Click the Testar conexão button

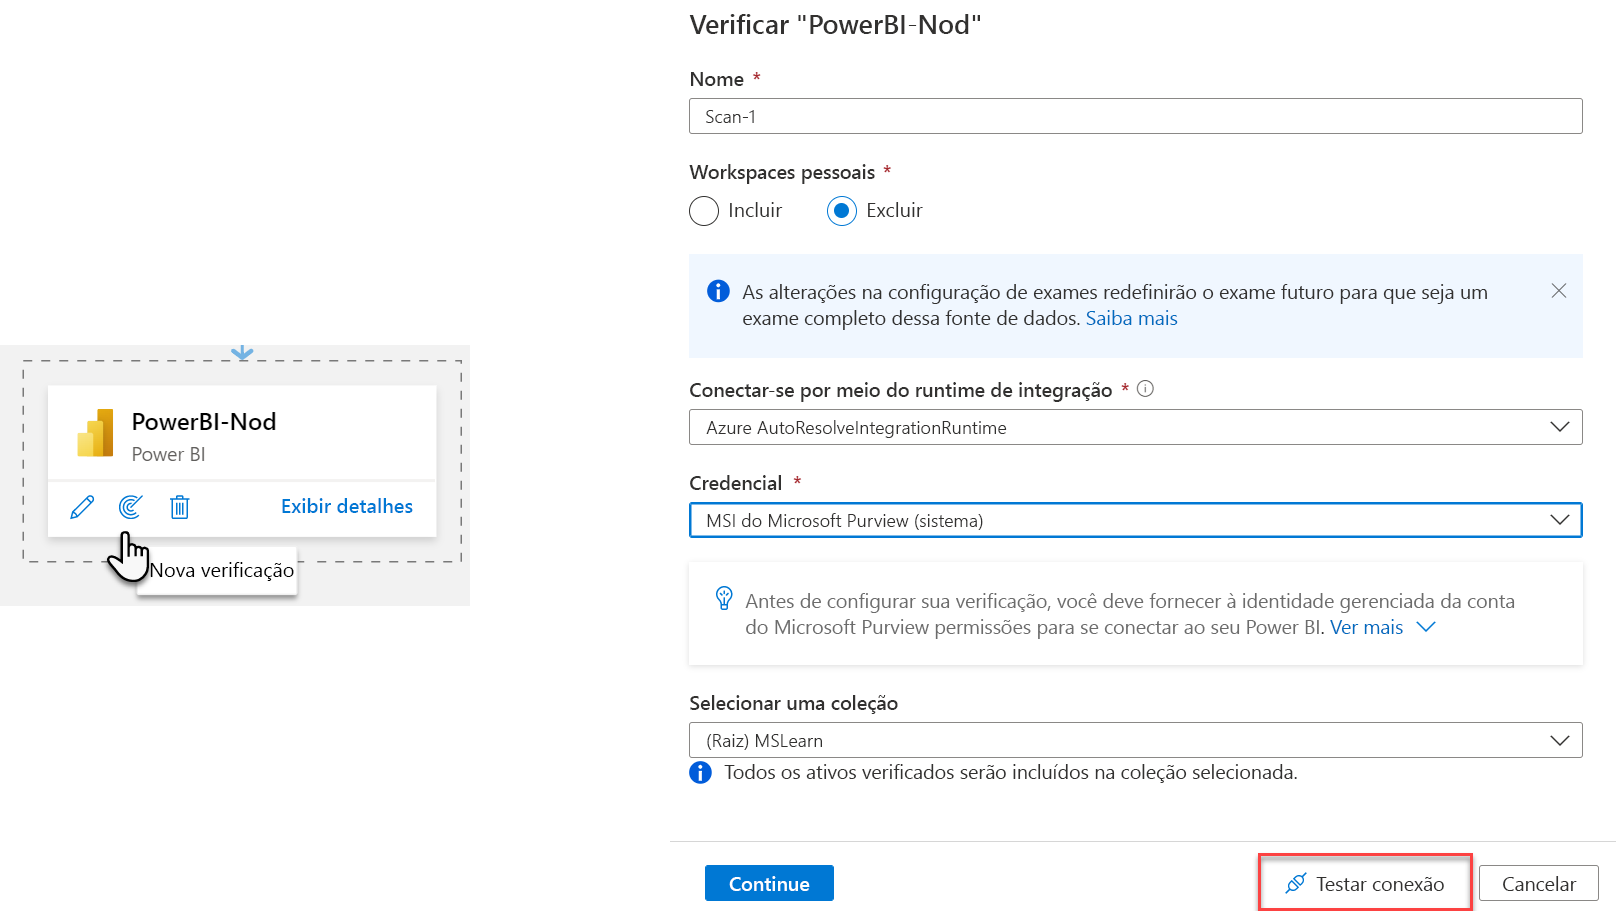pyautogui.click(x=1365, y=883)
